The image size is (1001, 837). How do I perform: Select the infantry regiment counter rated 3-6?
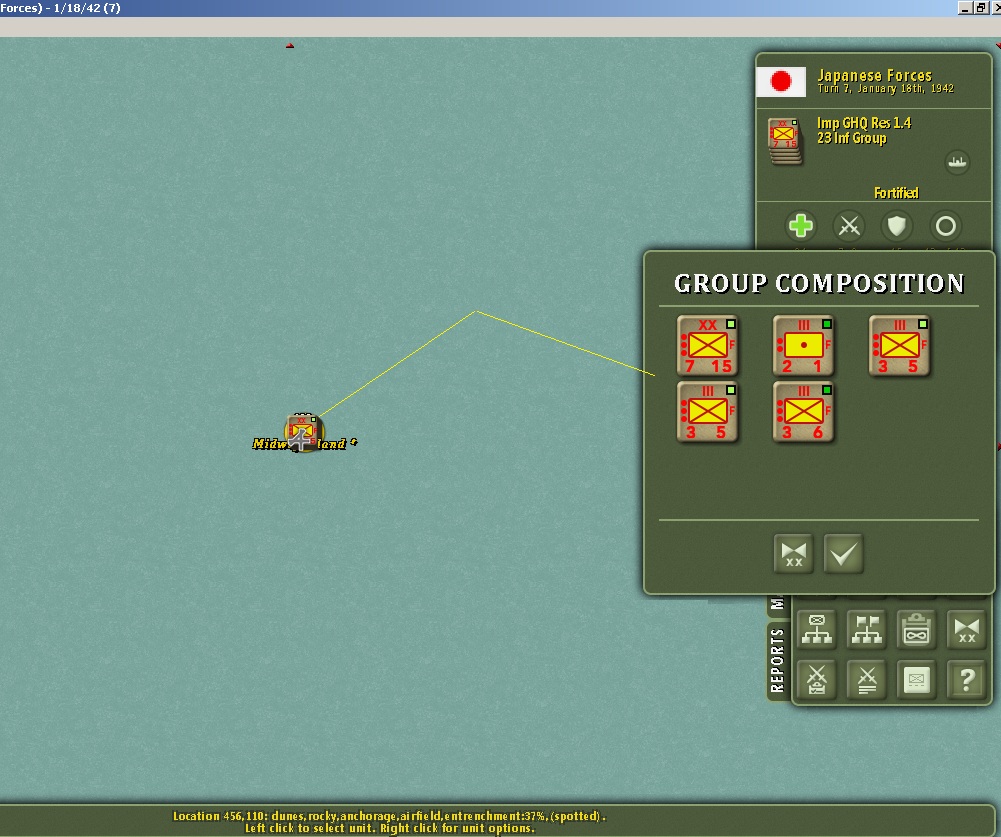point(803,412)
